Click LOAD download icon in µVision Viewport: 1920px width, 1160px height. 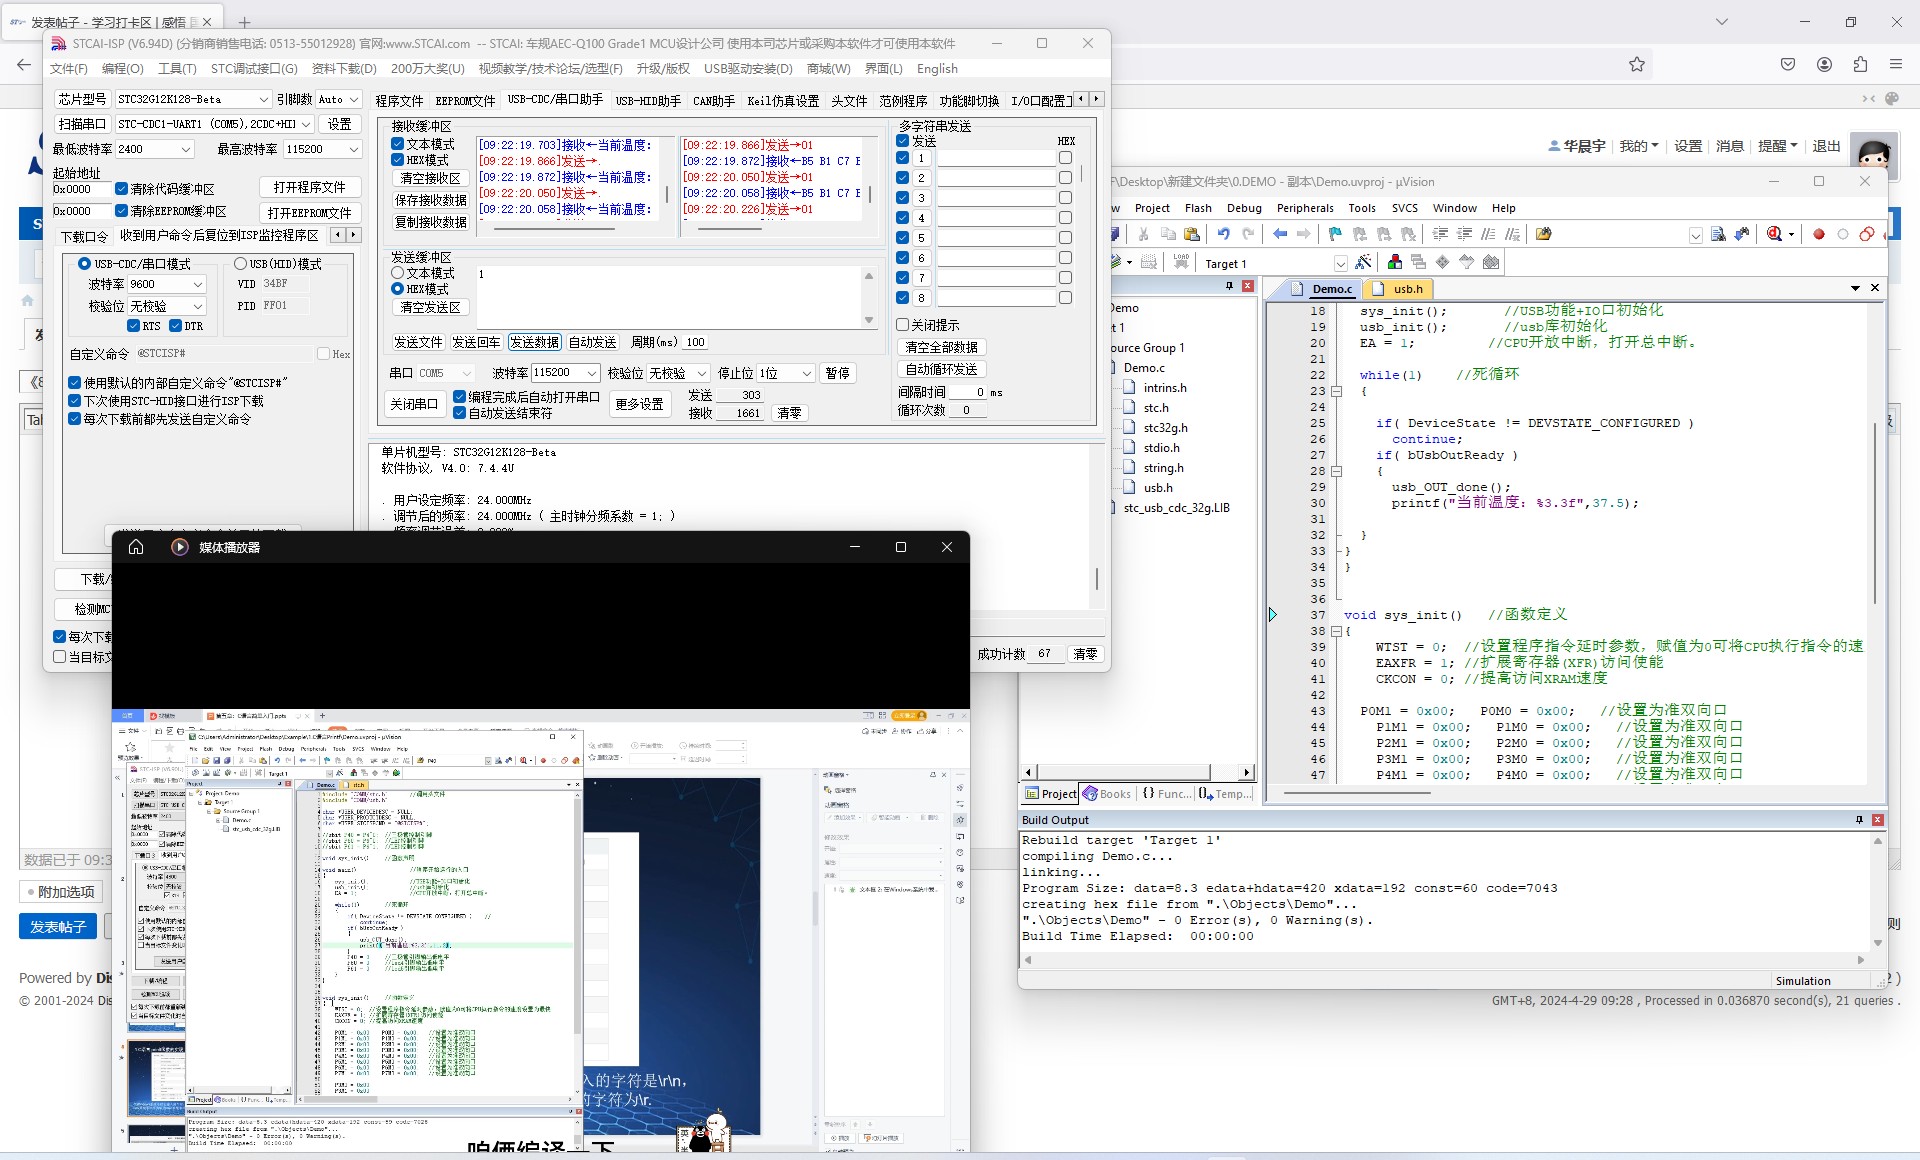(1181, 262)
